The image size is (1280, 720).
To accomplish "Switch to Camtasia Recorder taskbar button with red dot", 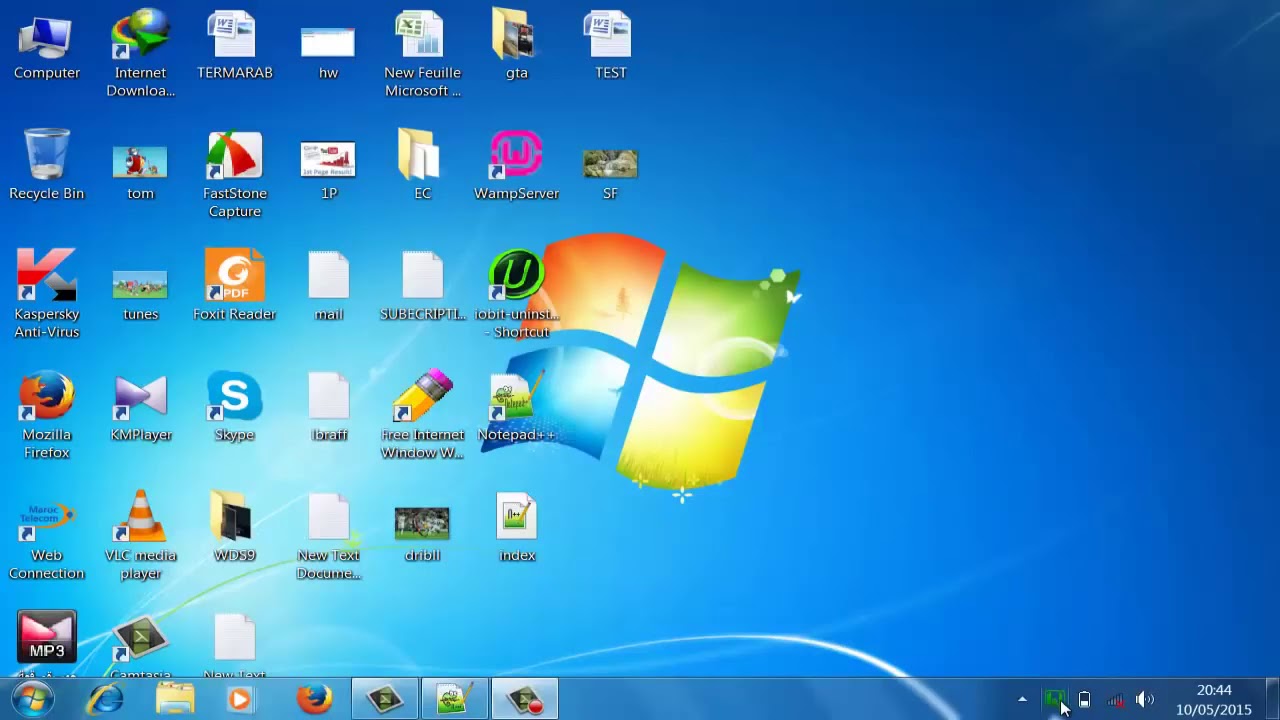I will [525, 699].
